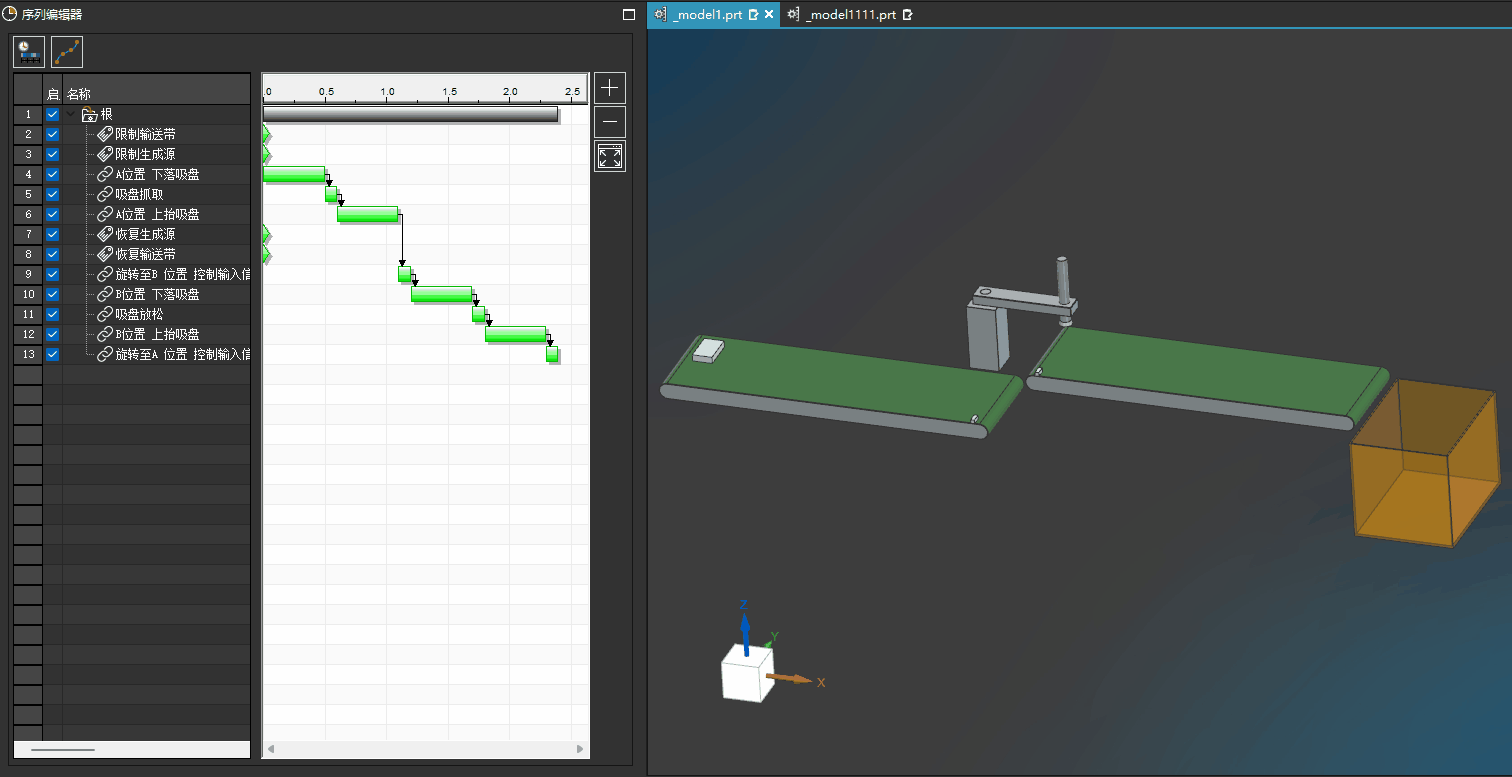
Task: Click the 限制输送带 green start marker
Action: click(266, 134)
